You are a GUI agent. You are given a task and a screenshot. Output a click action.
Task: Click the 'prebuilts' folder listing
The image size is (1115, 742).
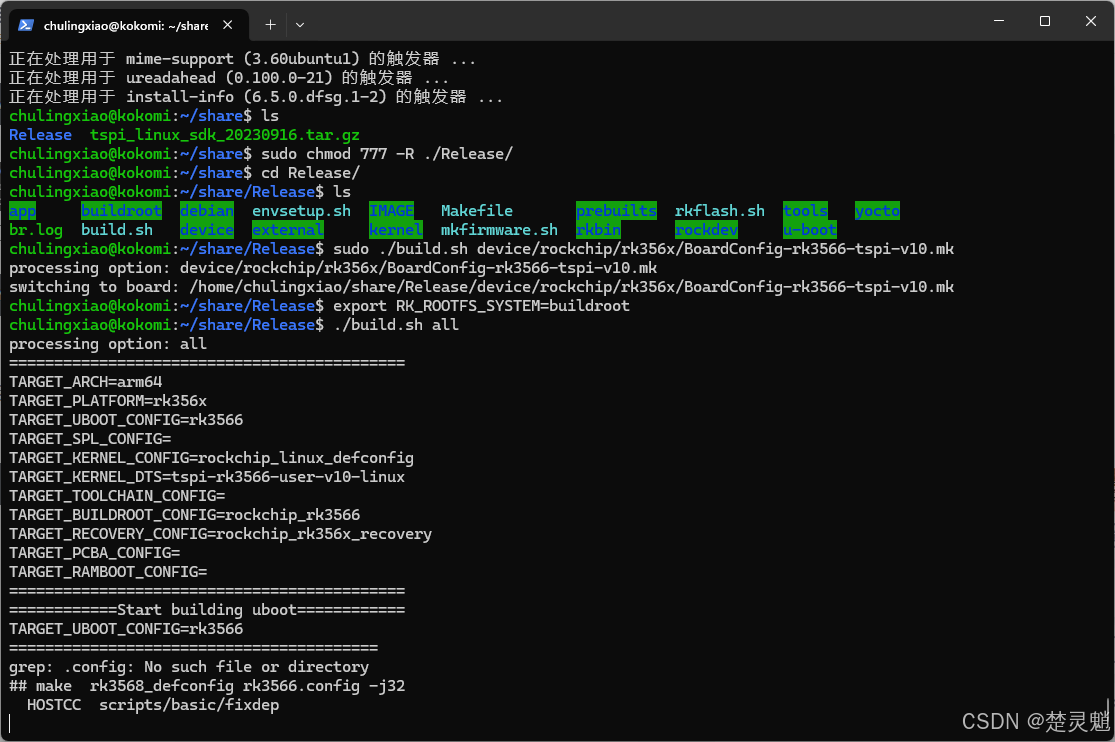(x=617, y=211)
